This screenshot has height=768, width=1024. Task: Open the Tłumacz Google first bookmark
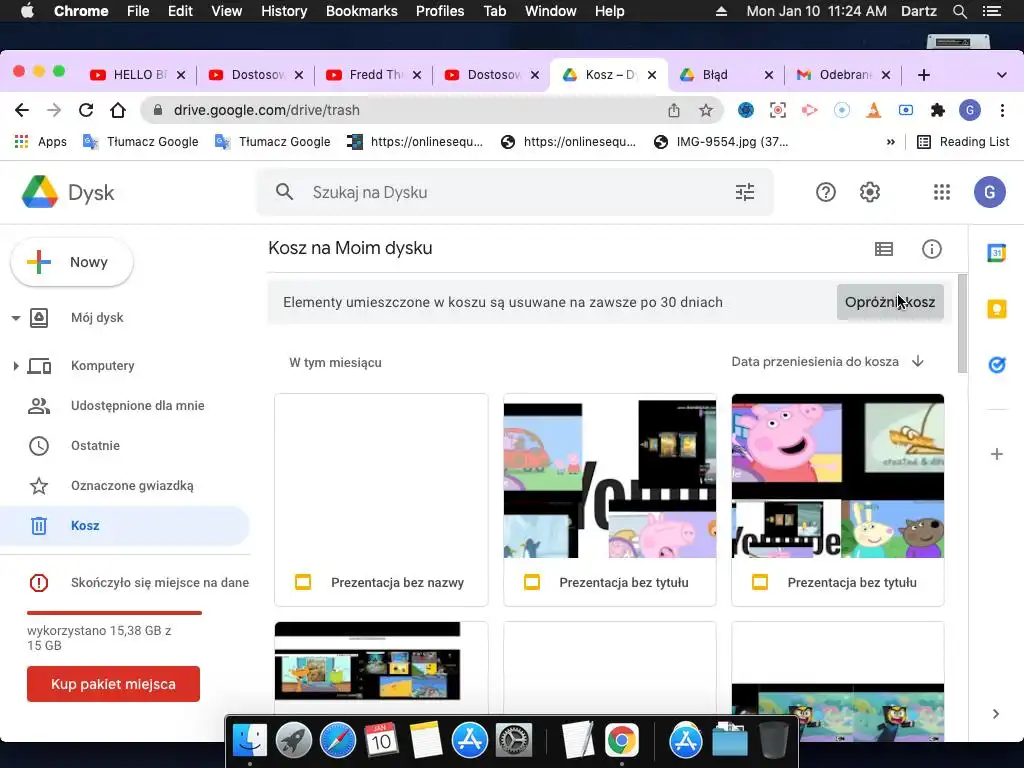[140, 142]
